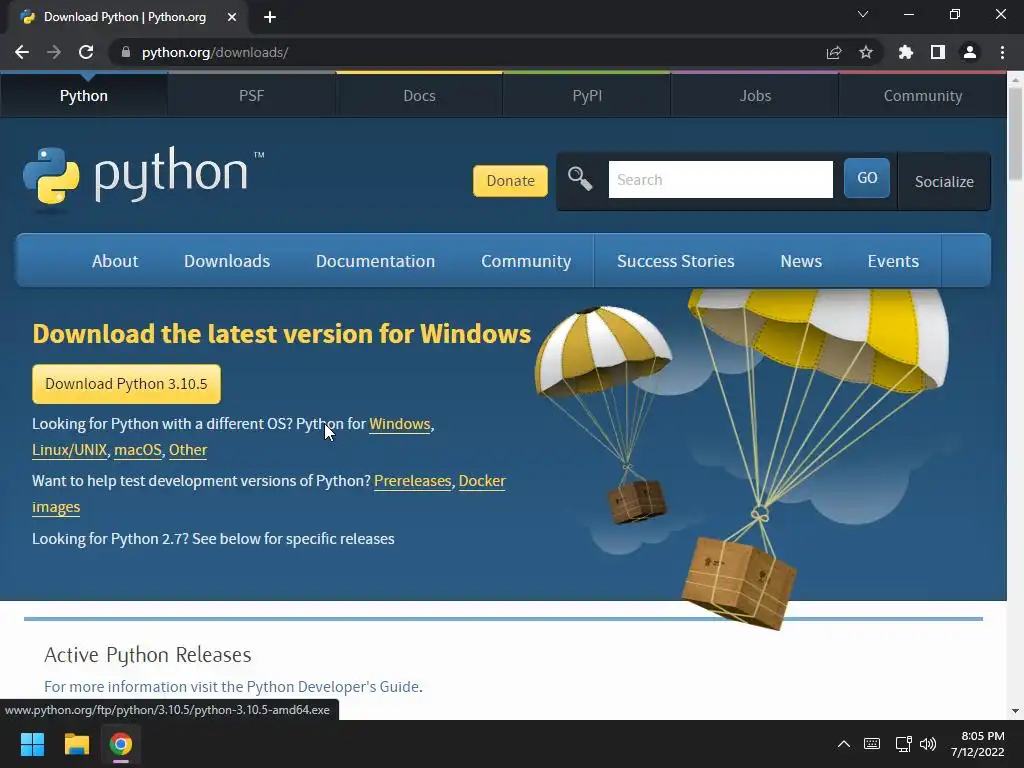Open File Explorer from the taskbar

tap(76, 744)
